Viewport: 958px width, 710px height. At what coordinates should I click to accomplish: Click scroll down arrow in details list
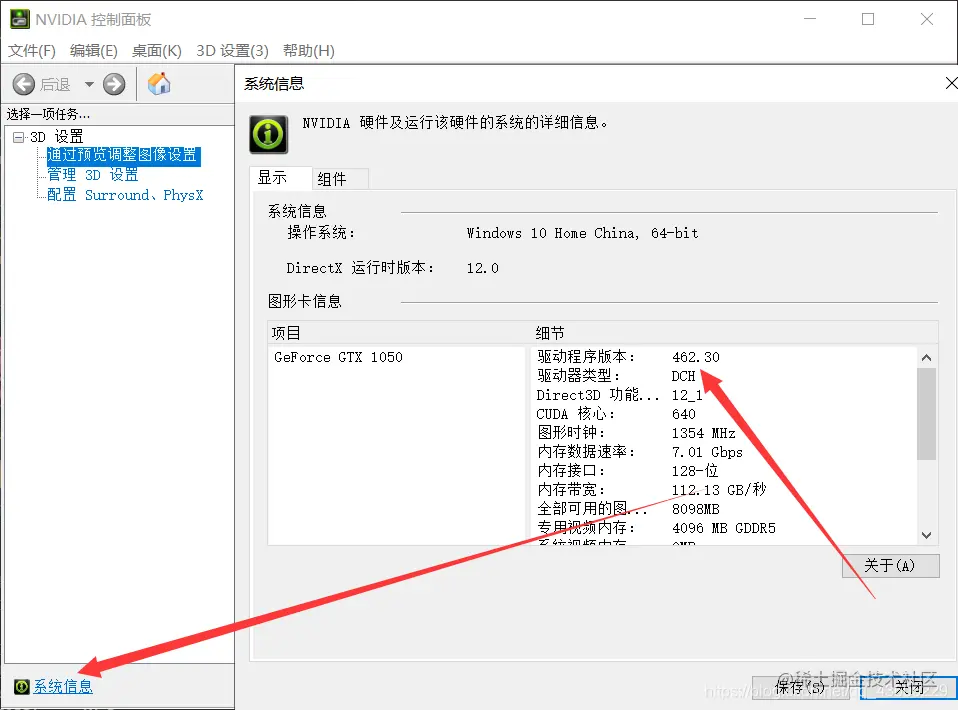click(x=926, y=535)
